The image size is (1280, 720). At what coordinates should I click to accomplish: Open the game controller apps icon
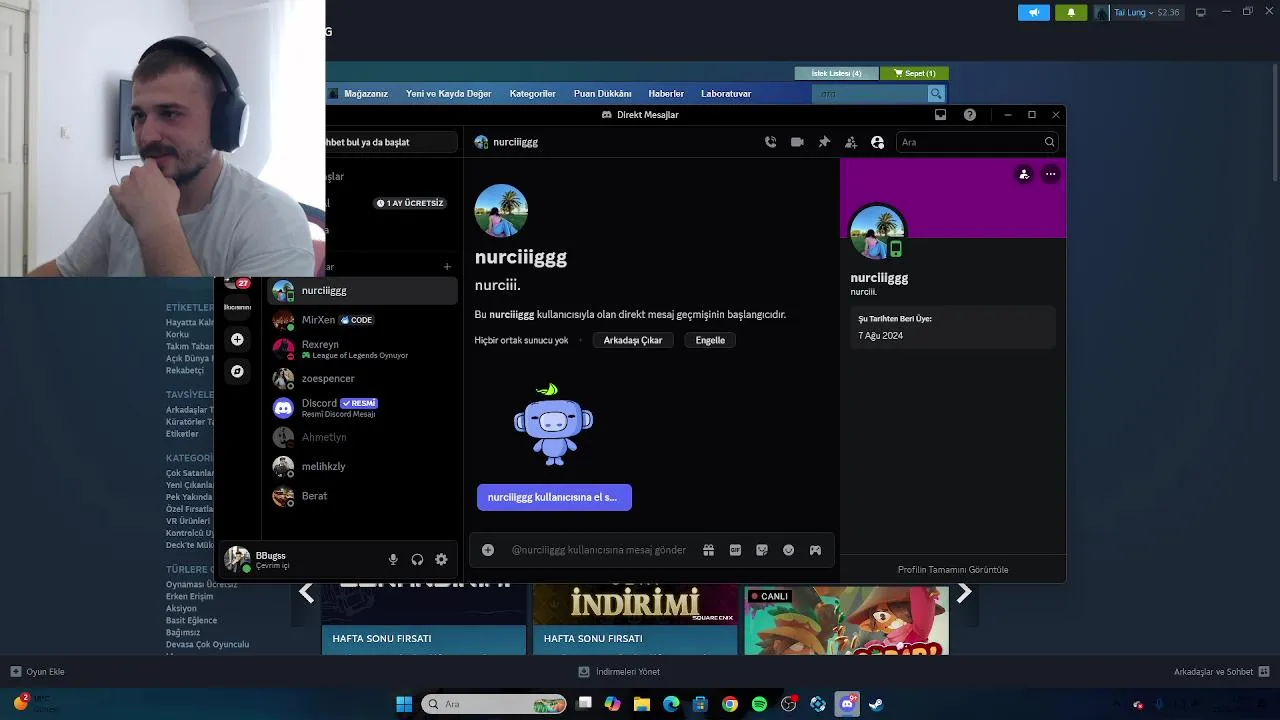point(815,550)
